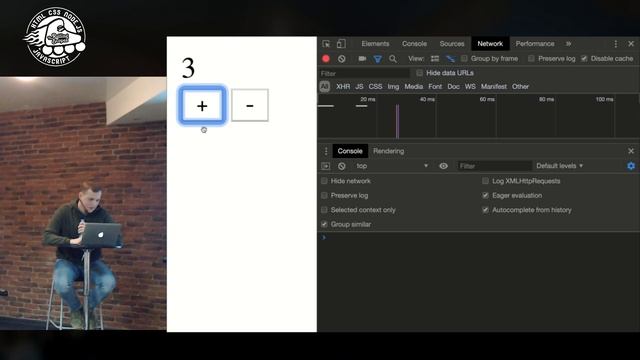Uncheck Eager evaluation option
The image size is (640, 360).
point(485,196)
